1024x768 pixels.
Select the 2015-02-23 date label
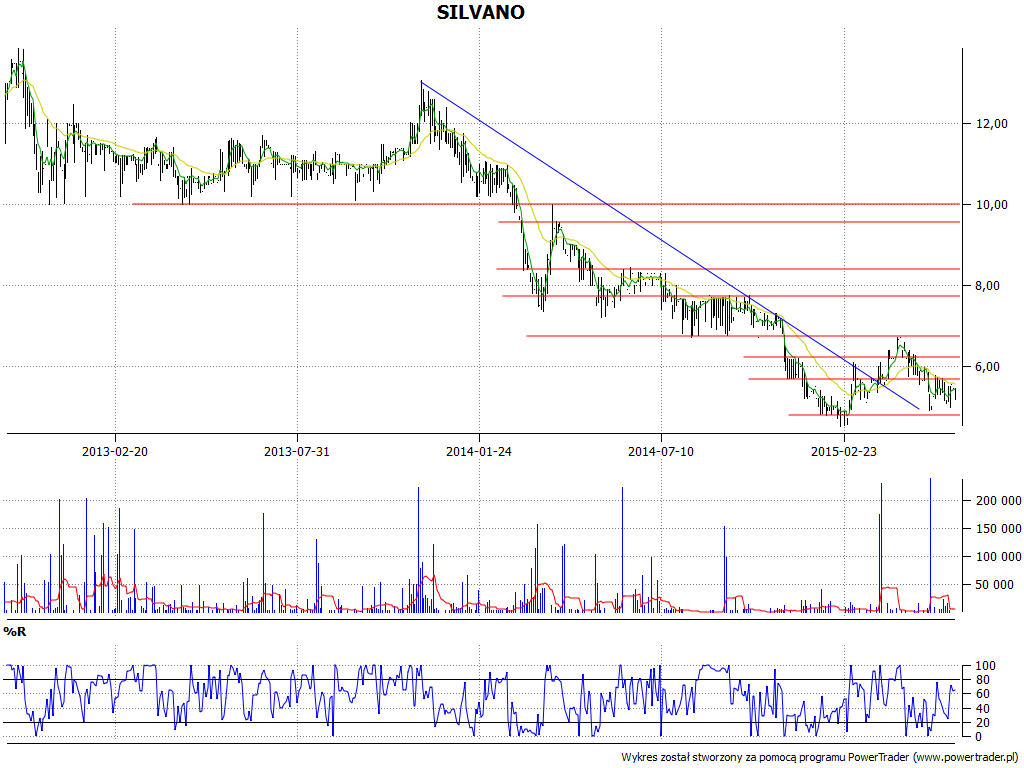pyautogui.click(x=844, y=451)
